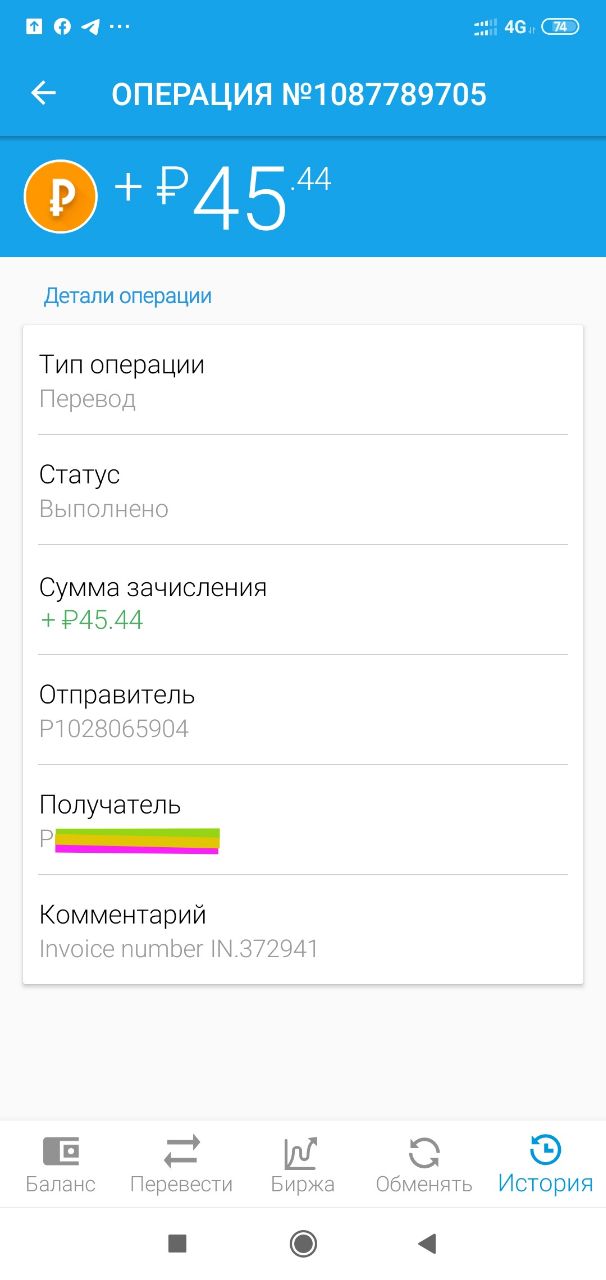Tap the Invoice number IN.372941 comment
The image size is (606, 1280).
(x=178, y=949)
